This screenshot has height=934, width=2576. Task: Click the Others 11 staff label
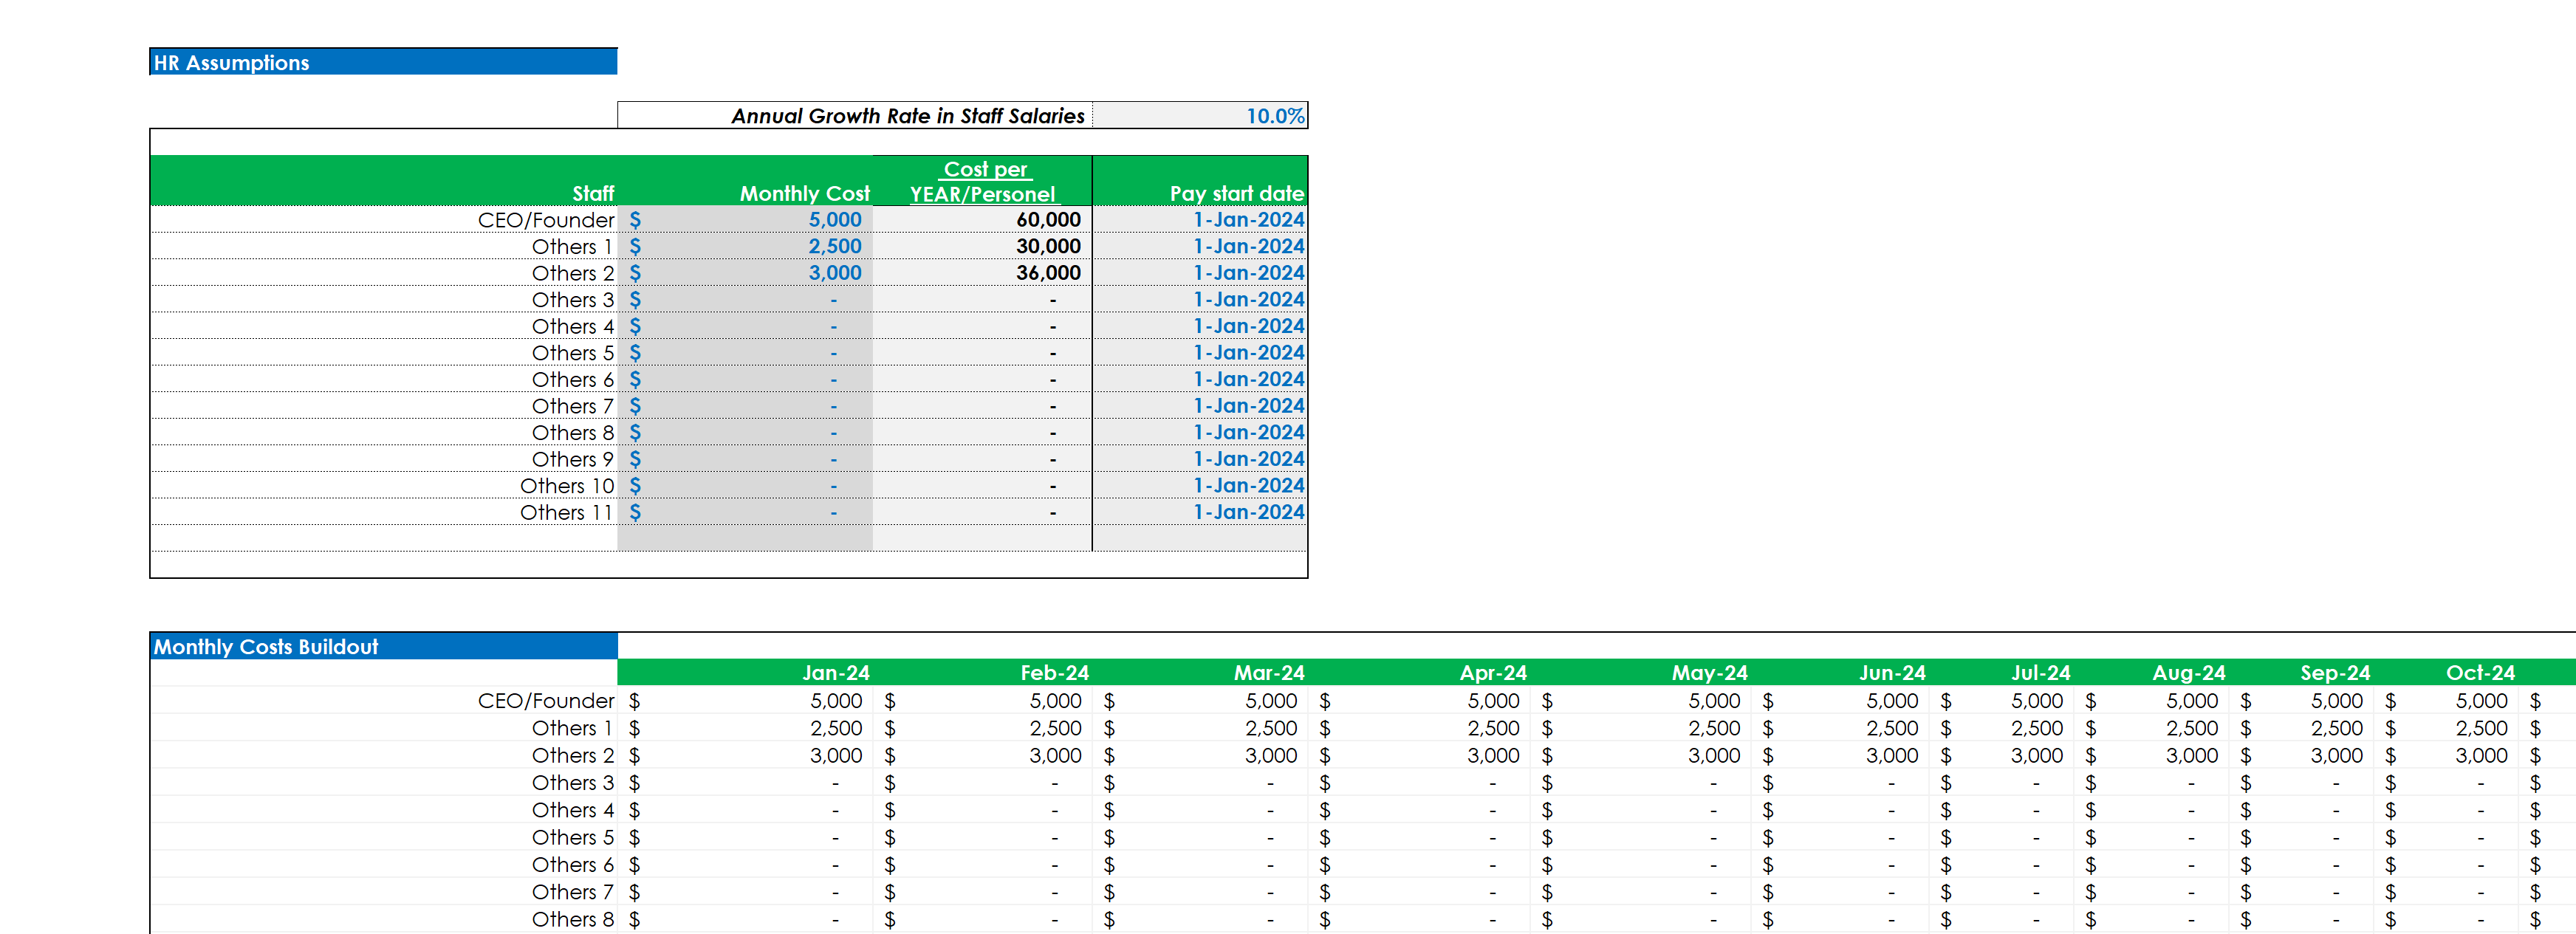tap(566, 512)
